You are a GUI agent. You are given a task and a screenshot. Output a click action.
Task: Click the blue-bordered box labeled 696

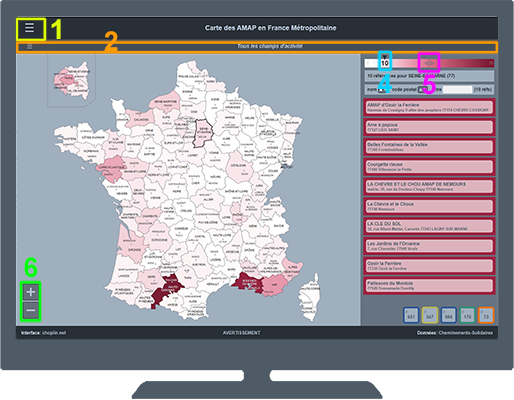click(x=448, y=315)
